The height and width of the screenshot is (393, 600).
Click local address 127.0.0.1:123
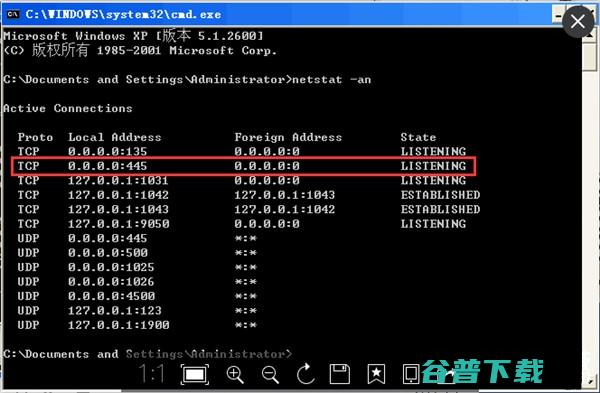115,311
